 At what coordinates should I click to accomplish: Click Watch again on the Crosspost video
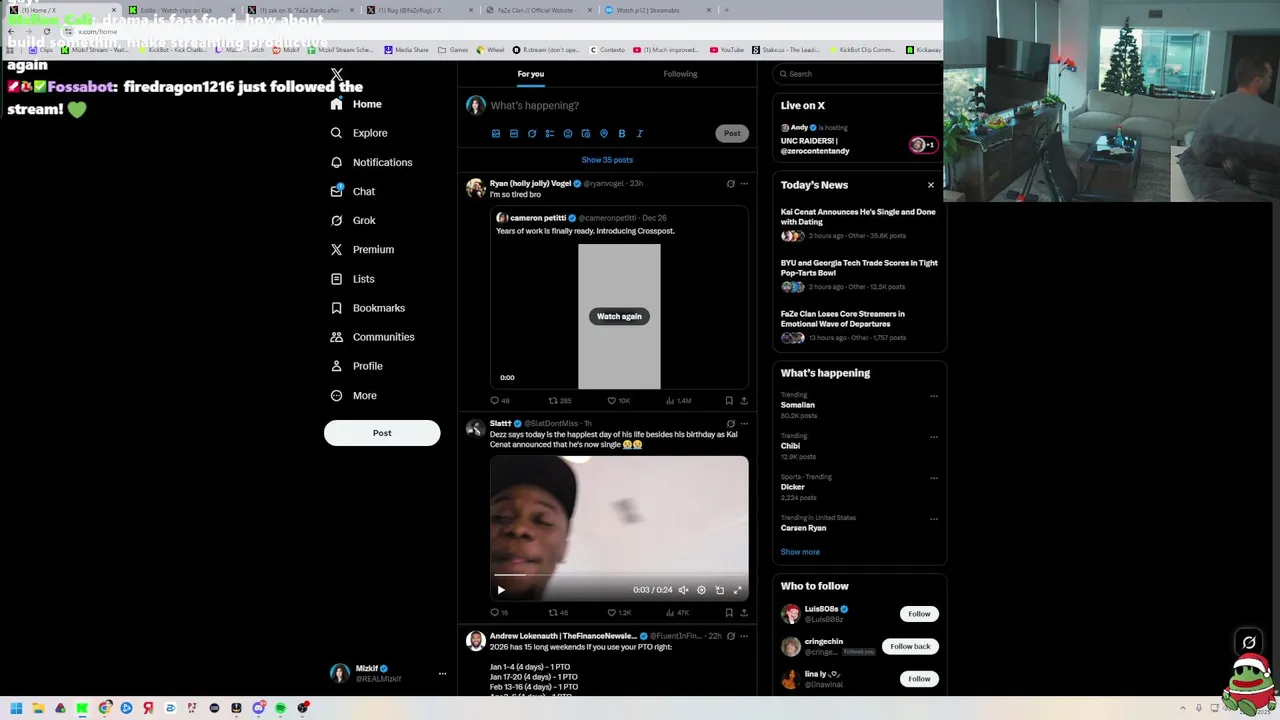click(x=619, y=316)
